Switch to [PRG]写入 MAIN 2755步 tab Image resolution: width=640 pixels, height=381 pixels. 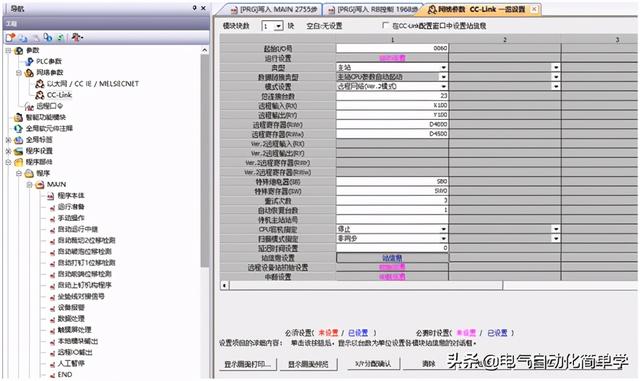pyautogui.click(x=274, y=9)
